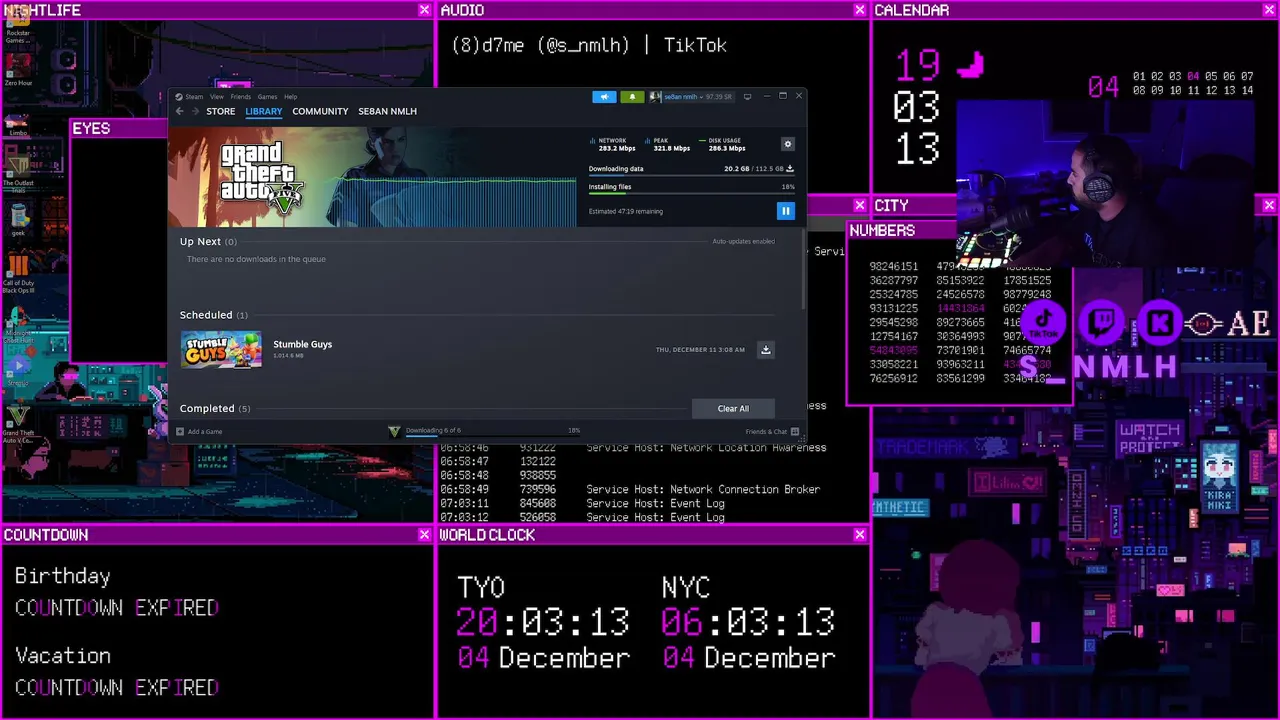This screenshot has height=720, width=1280.
Task: Click 'Scheduled' section heading
Action: click(x=206, y=314)
